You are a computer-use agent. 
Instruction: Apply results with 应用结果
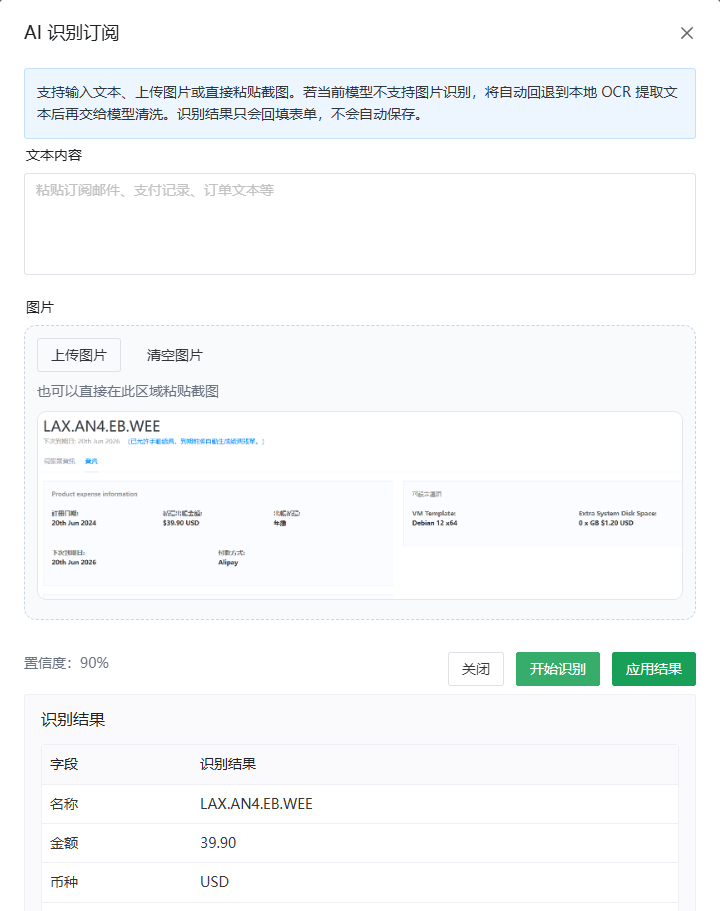(x=654, y=669)
